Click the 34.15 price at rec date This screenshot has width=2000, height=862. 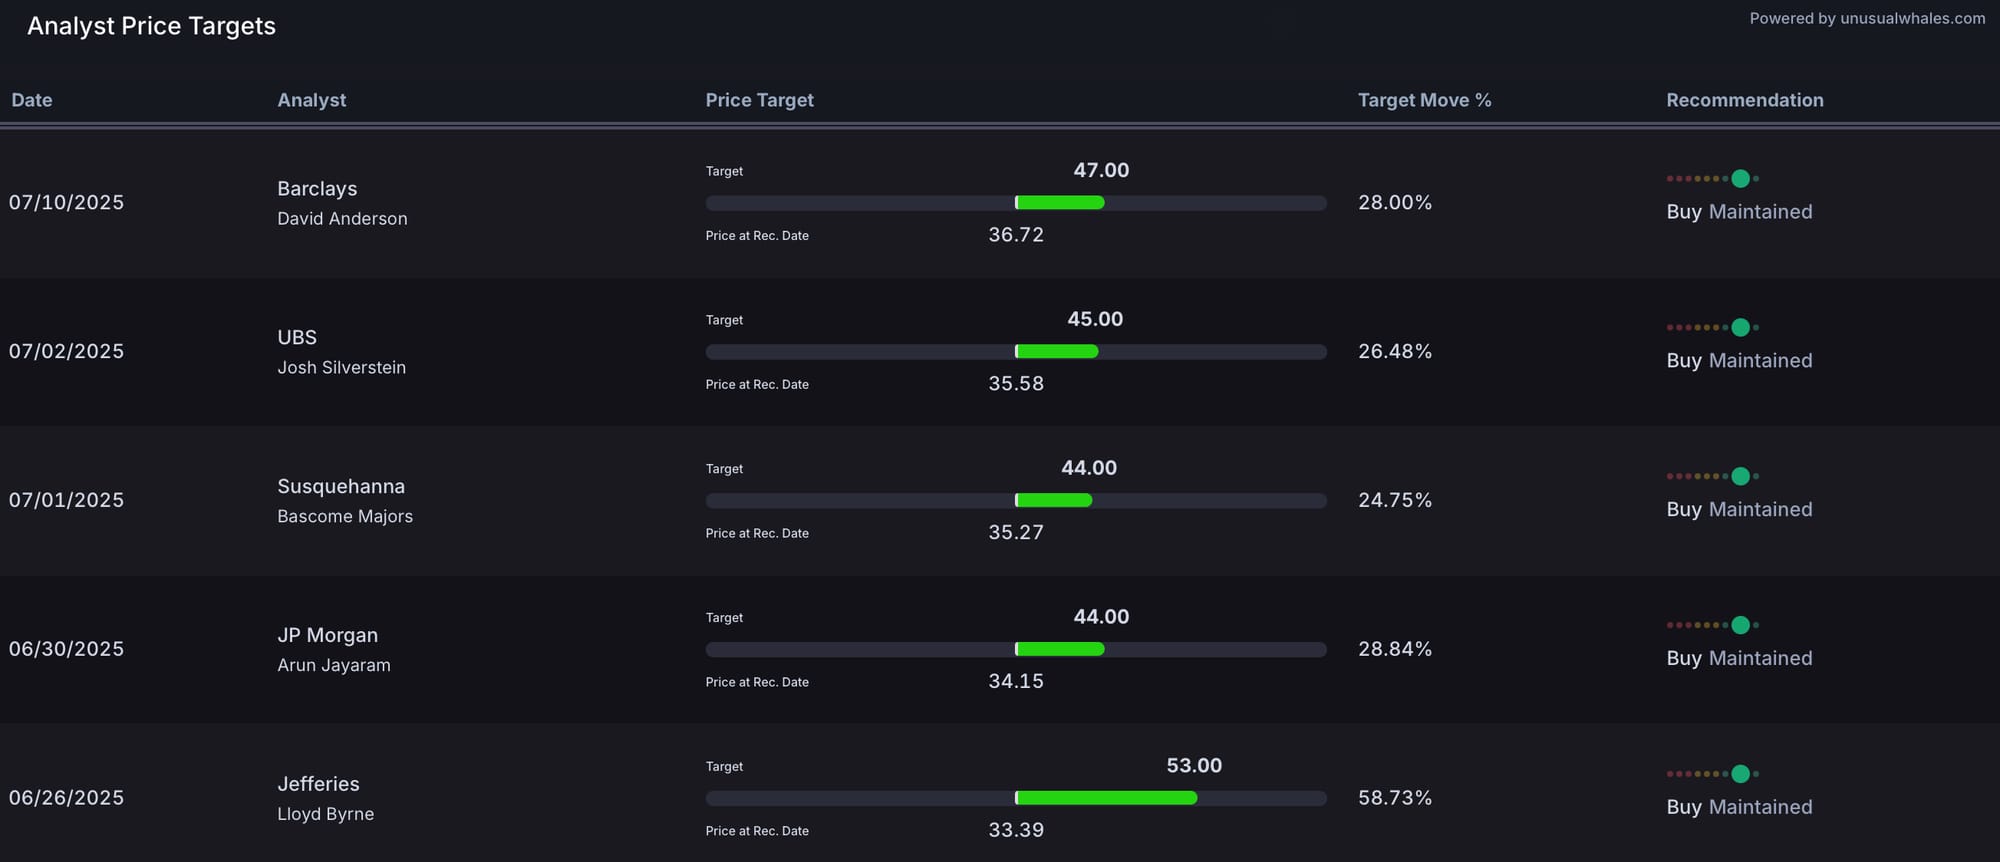1016,683
